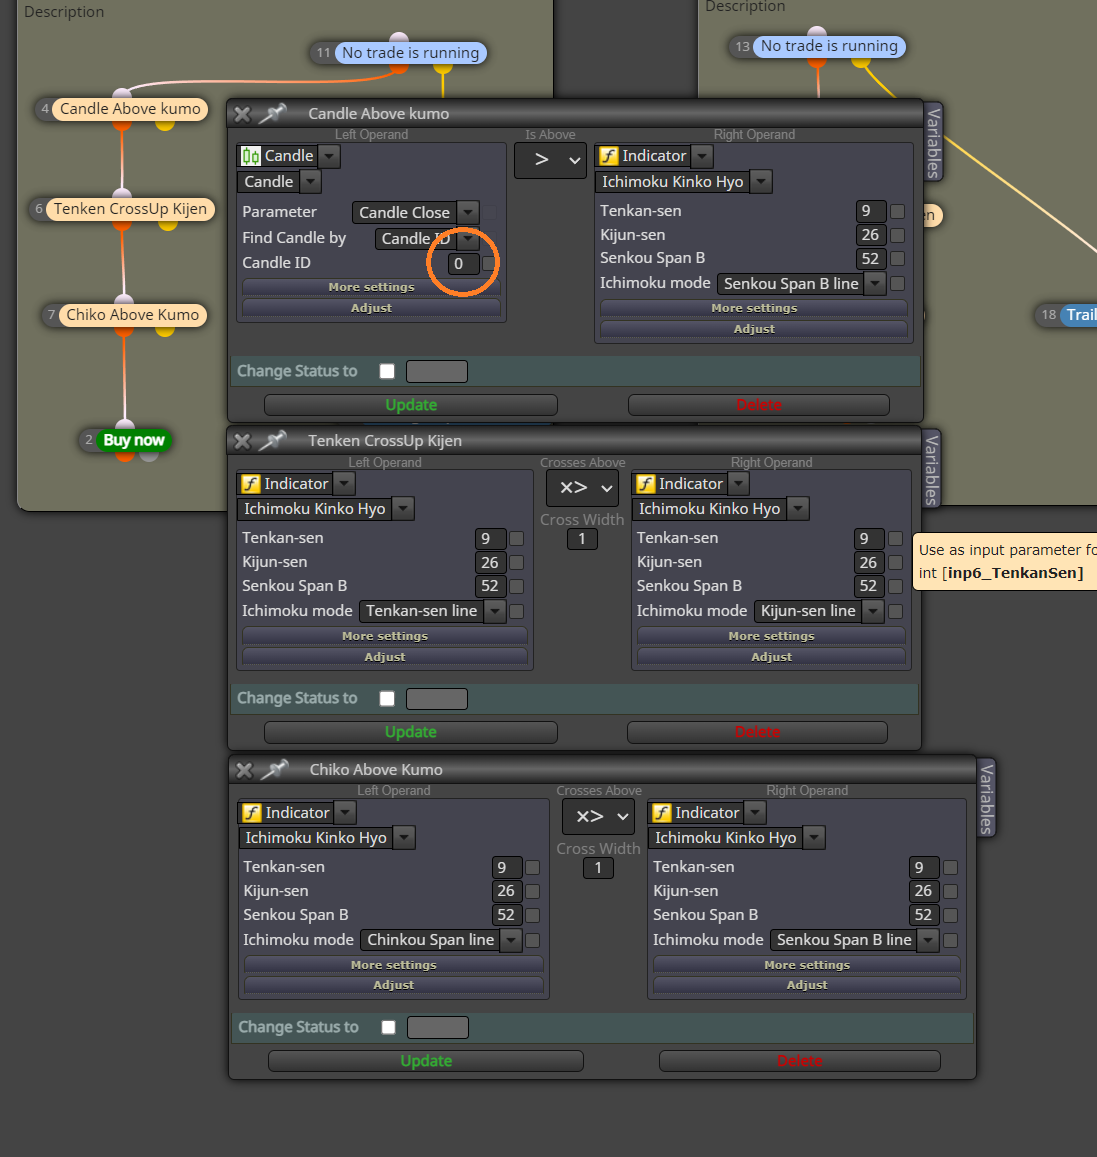Toggle Change Status to checkbox in Tenken CrossUp Kijen
Image resolution: width=1097 pixels, height=1157 pixels.
(387, 698)
